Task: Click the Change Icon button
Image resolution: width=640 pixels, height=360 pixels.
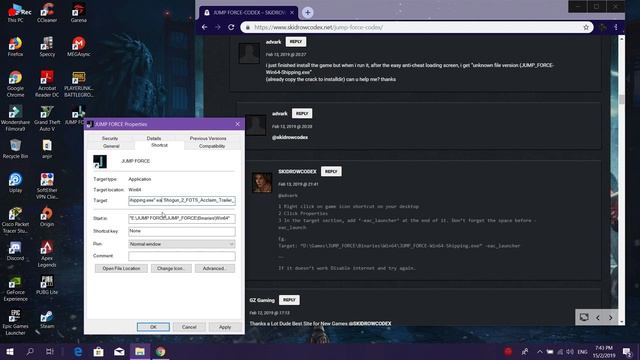Action: [x=171, y=269]
